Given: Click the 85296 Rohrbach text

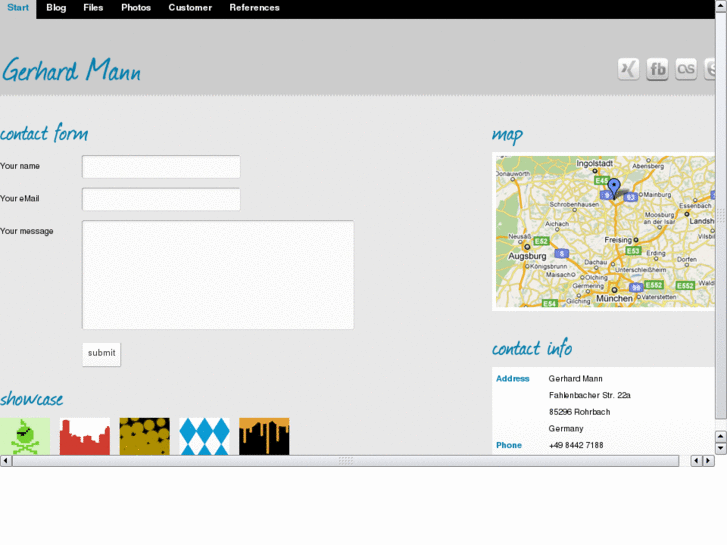Looking at the screenshot, I should pyautogui.click(x=579, y=412).
